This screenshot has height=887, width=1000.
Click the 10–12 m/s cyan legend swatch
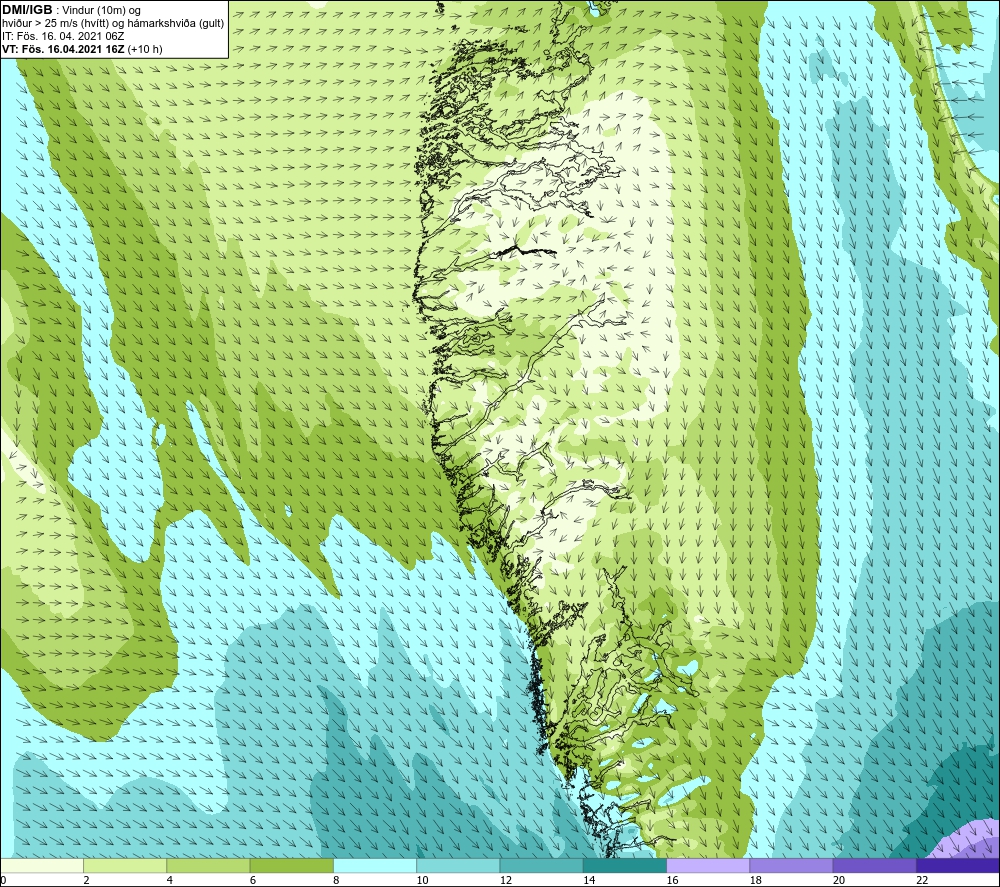[x=458, y=866]
